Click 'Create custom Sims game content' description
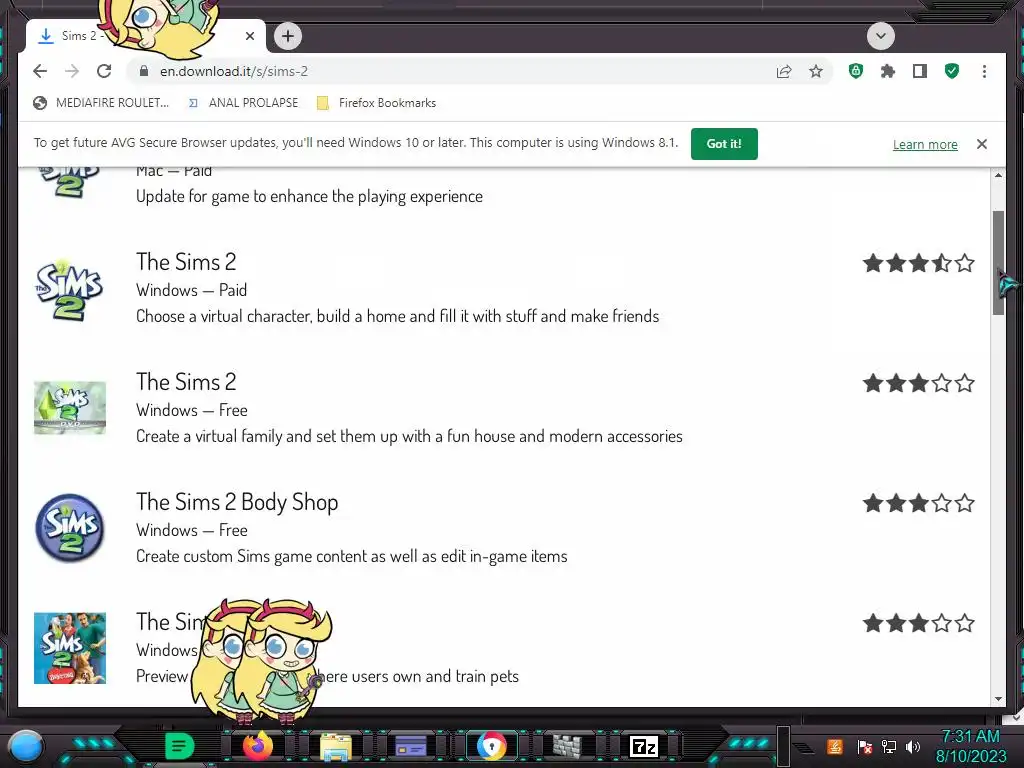This screenshot has width=1024, height=768. tap(352, 556)
